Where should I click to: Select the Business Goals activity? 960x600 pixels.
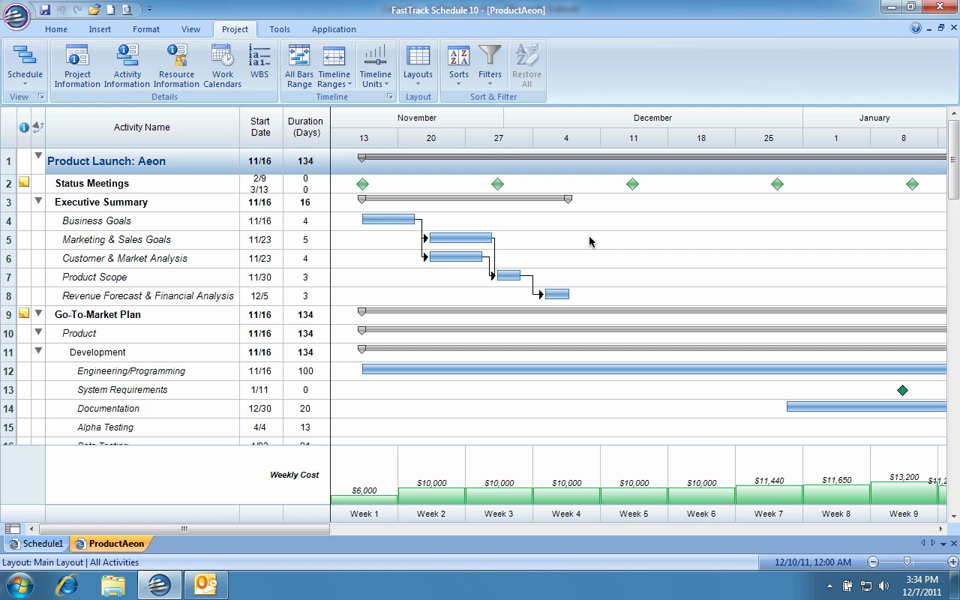96,220
